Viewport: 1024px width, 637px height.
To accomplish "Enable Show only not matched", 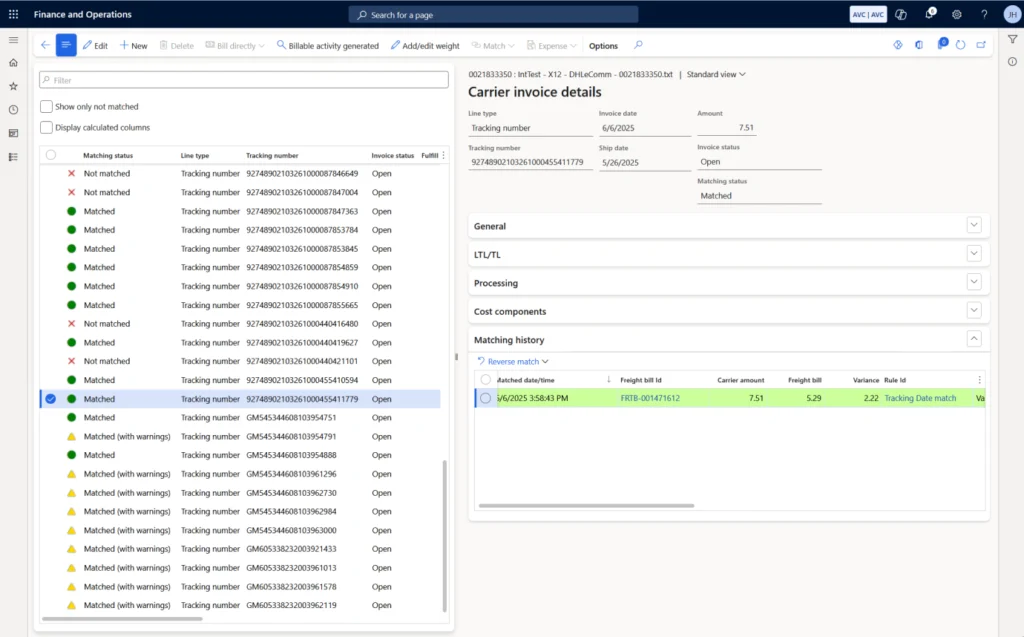I will coord(45,106).
